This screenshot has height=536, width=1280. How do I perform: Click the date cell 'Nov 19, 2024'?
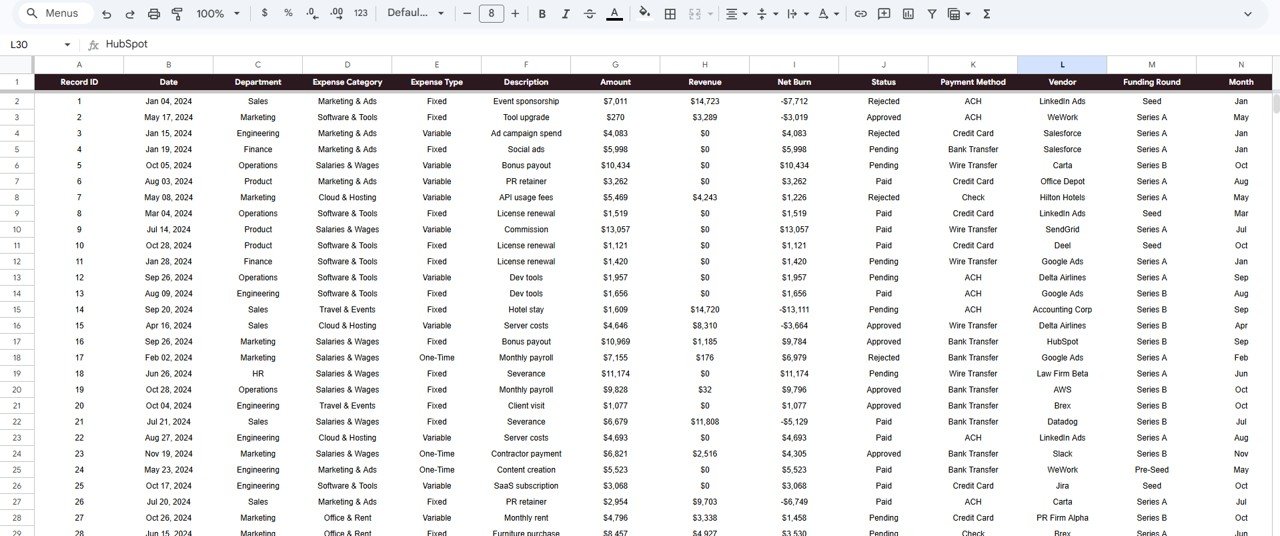(168, 454)
